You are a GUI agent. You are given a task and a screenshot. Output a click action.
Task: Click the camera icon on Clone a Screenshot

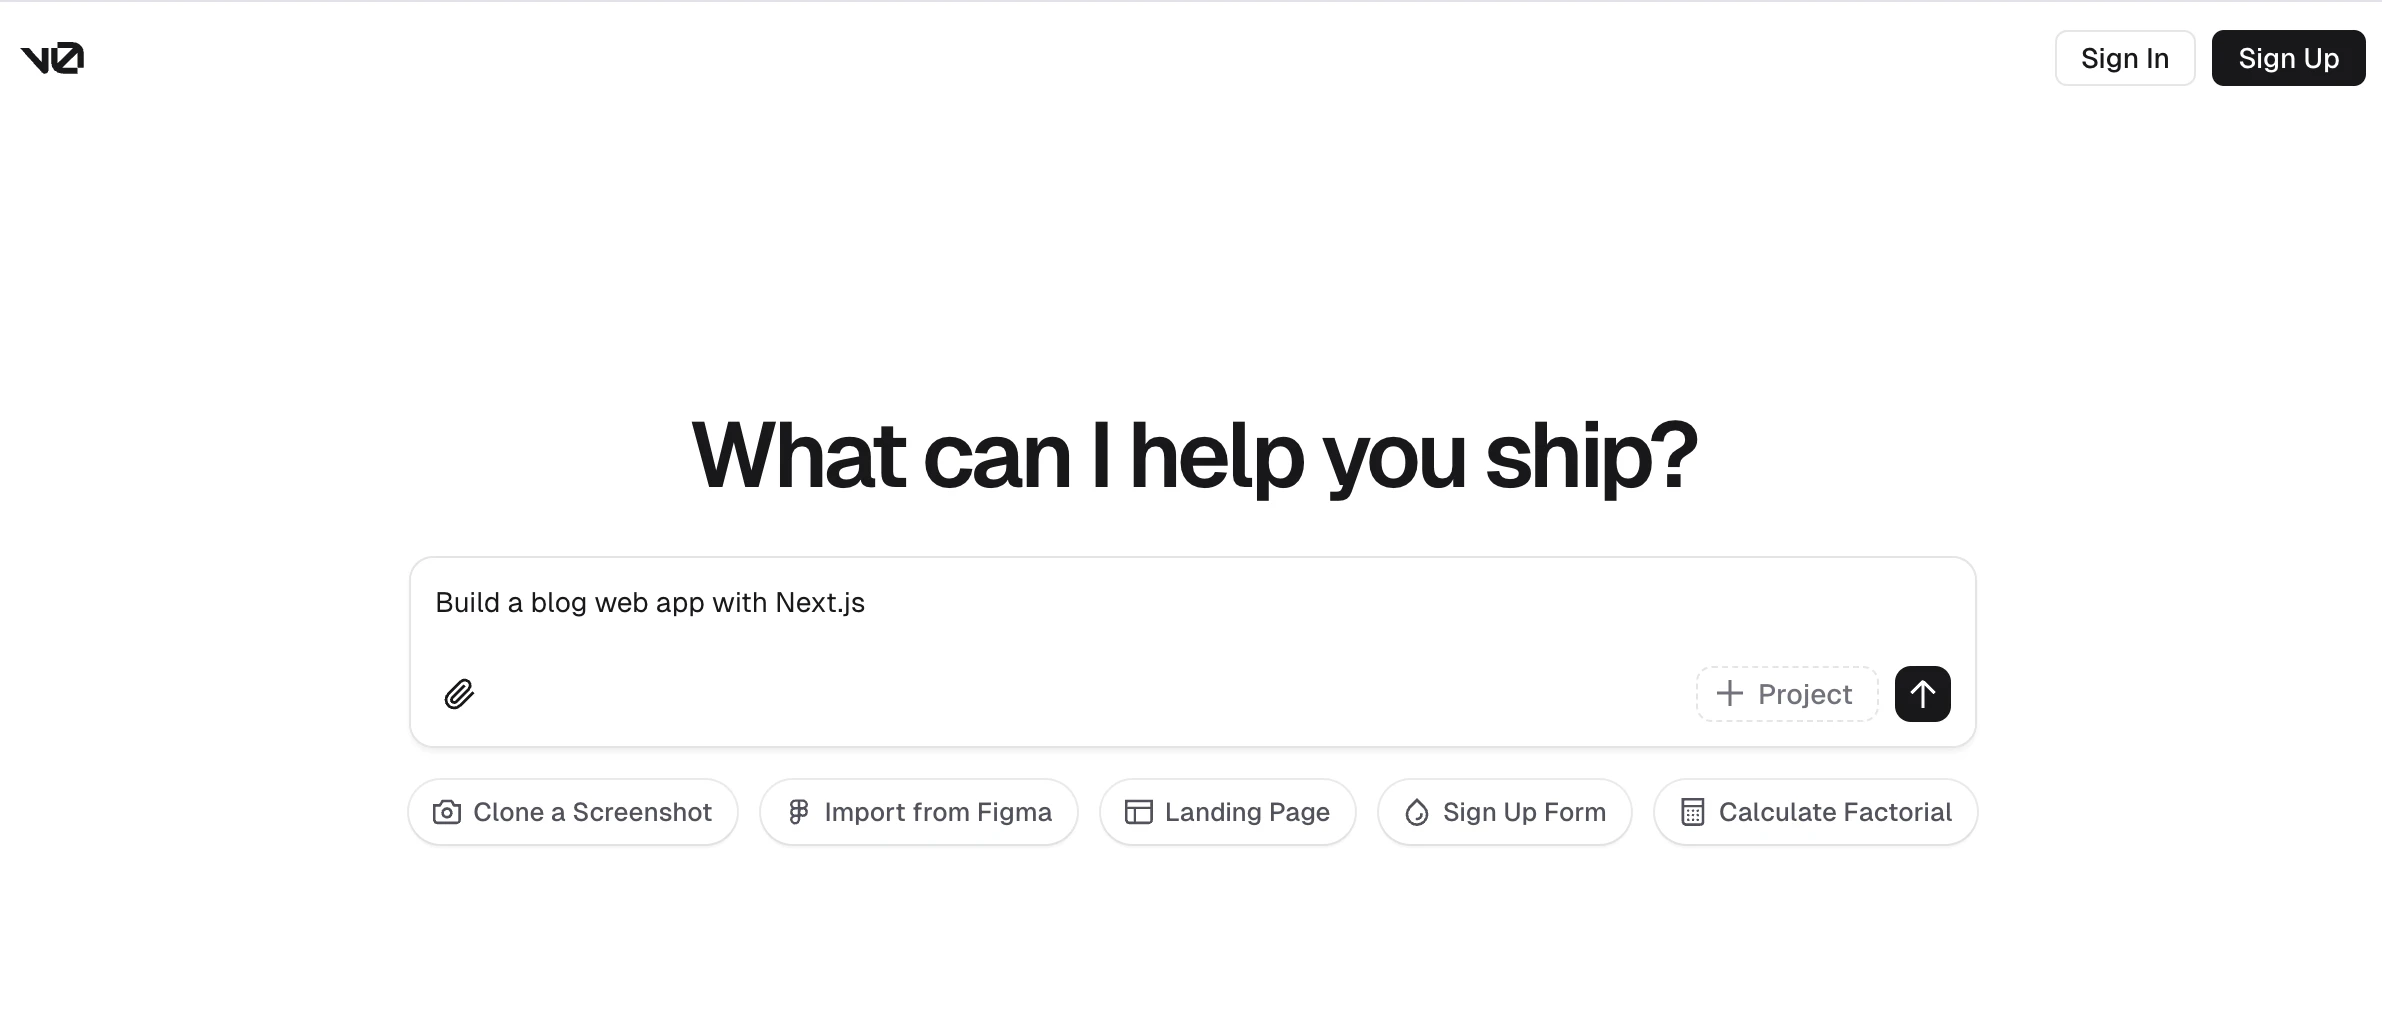[x=449, y=812]
